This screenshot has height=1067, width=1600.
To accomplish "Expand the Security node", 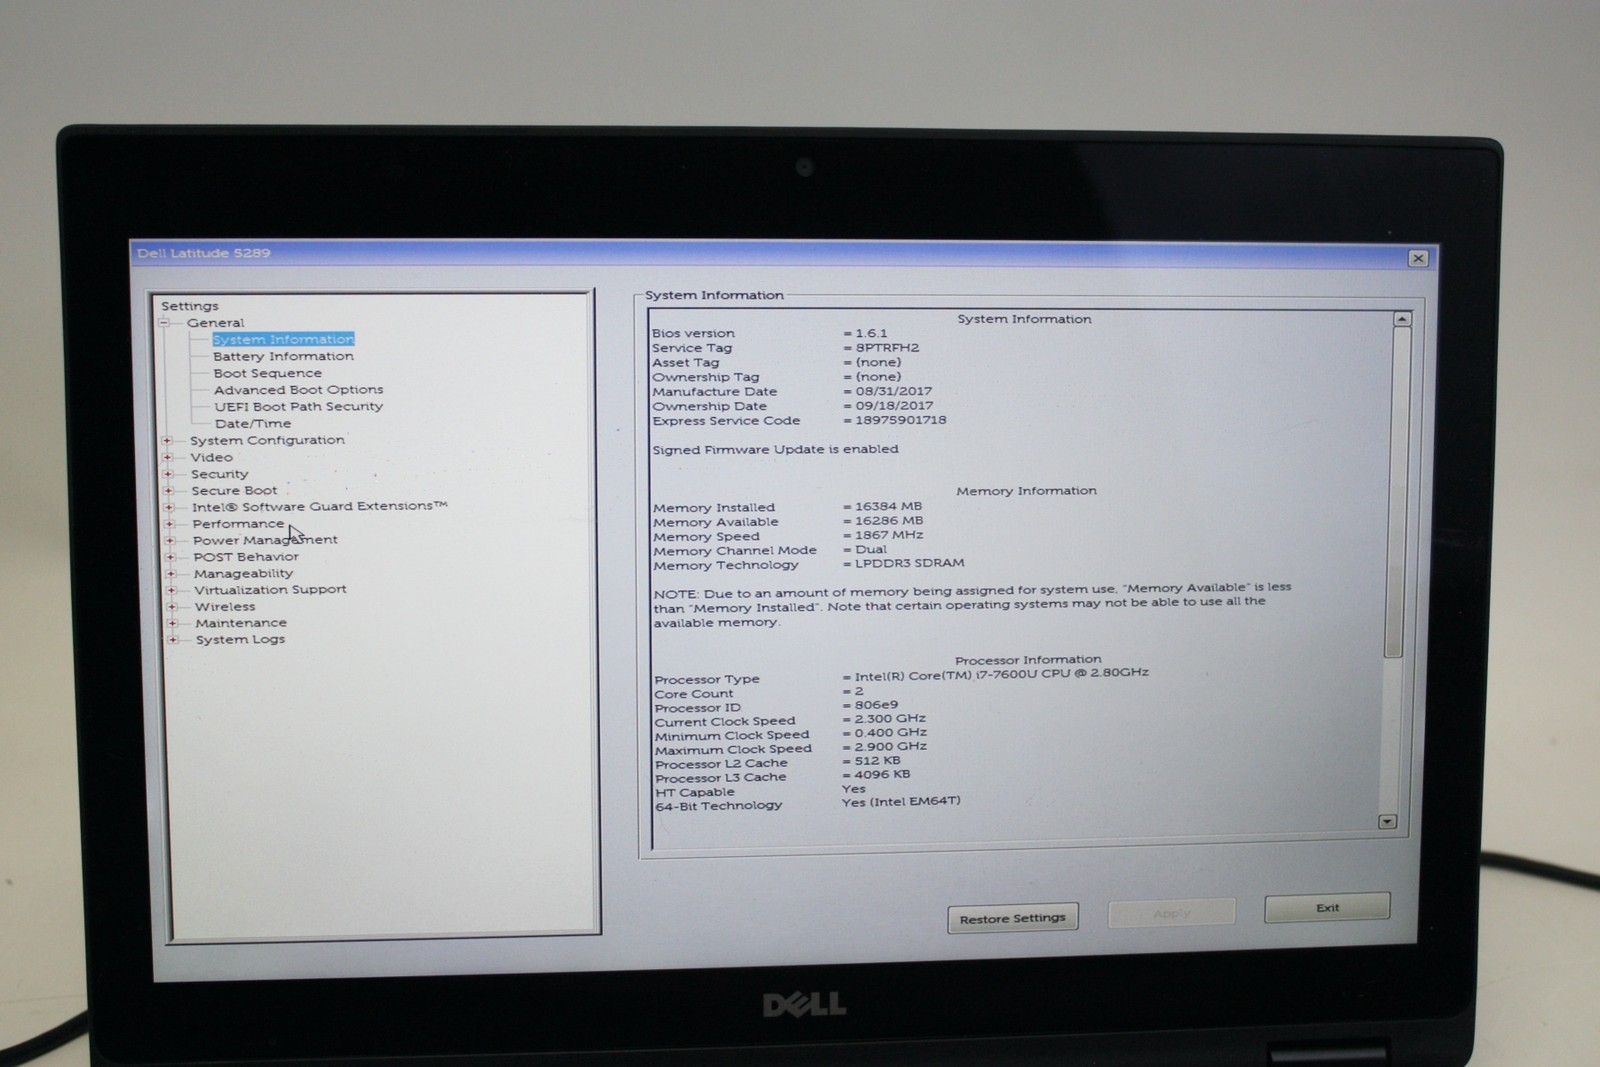I will tap(168, 474).
